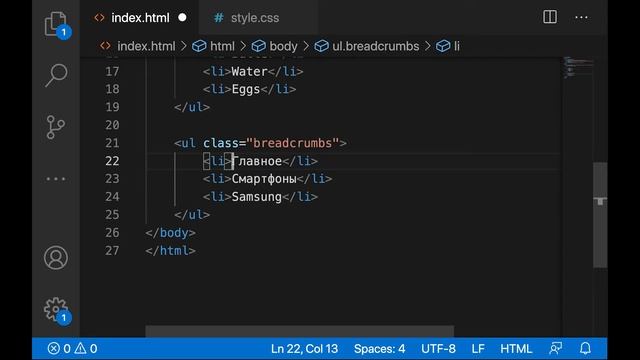Select ul.breadcrumbs in breadcrumb path
The width and height of the screenshot is (640, 360).
[x=376, y=46]
